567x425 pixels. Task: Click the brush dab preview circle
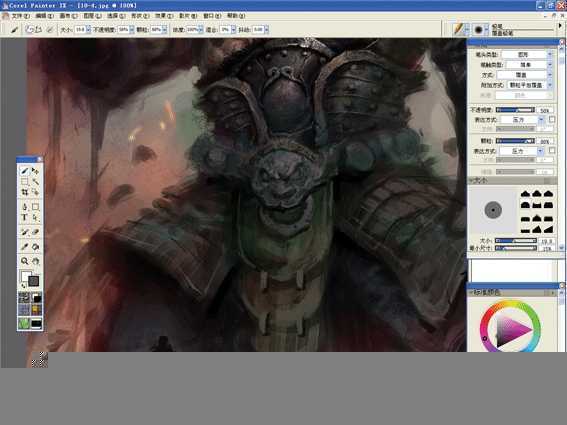click(x=493, y=210)
